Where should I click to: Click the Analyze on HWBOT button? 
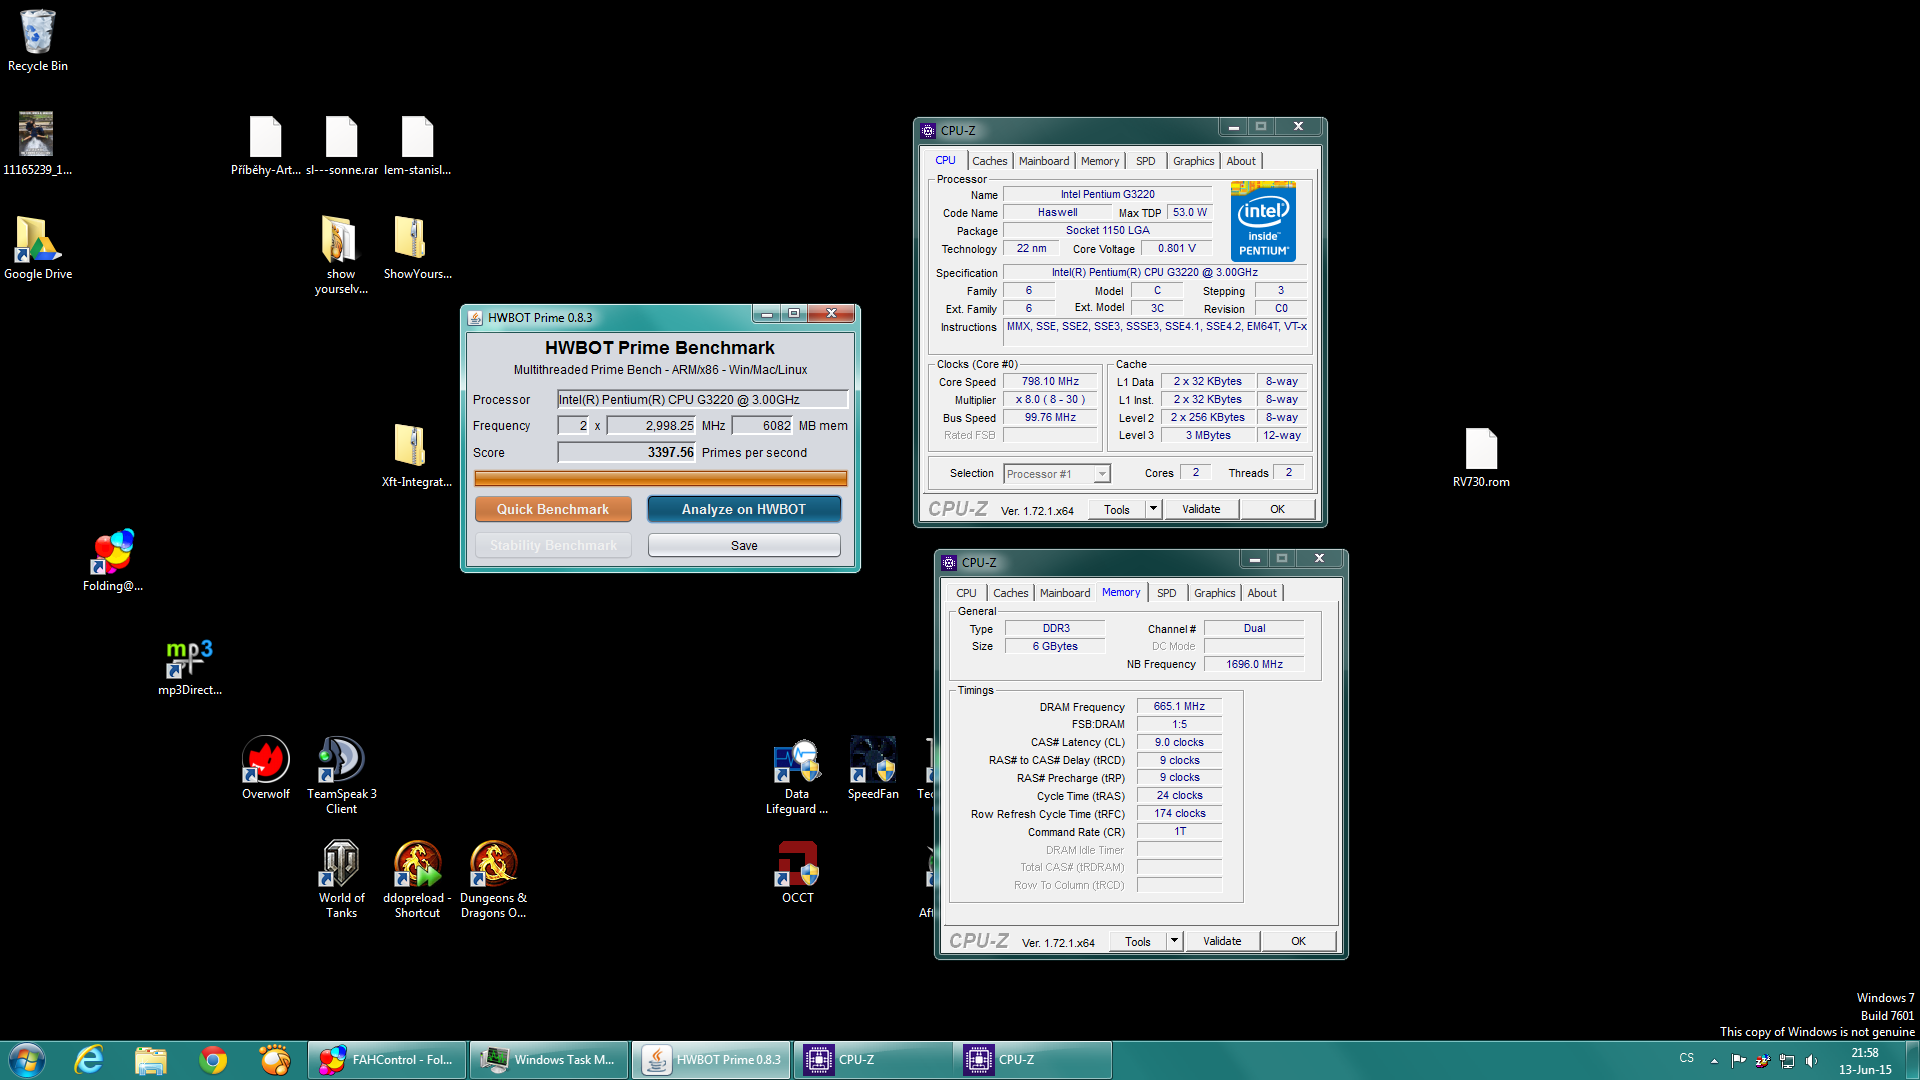pyautogui.click(x=744, y=509)
